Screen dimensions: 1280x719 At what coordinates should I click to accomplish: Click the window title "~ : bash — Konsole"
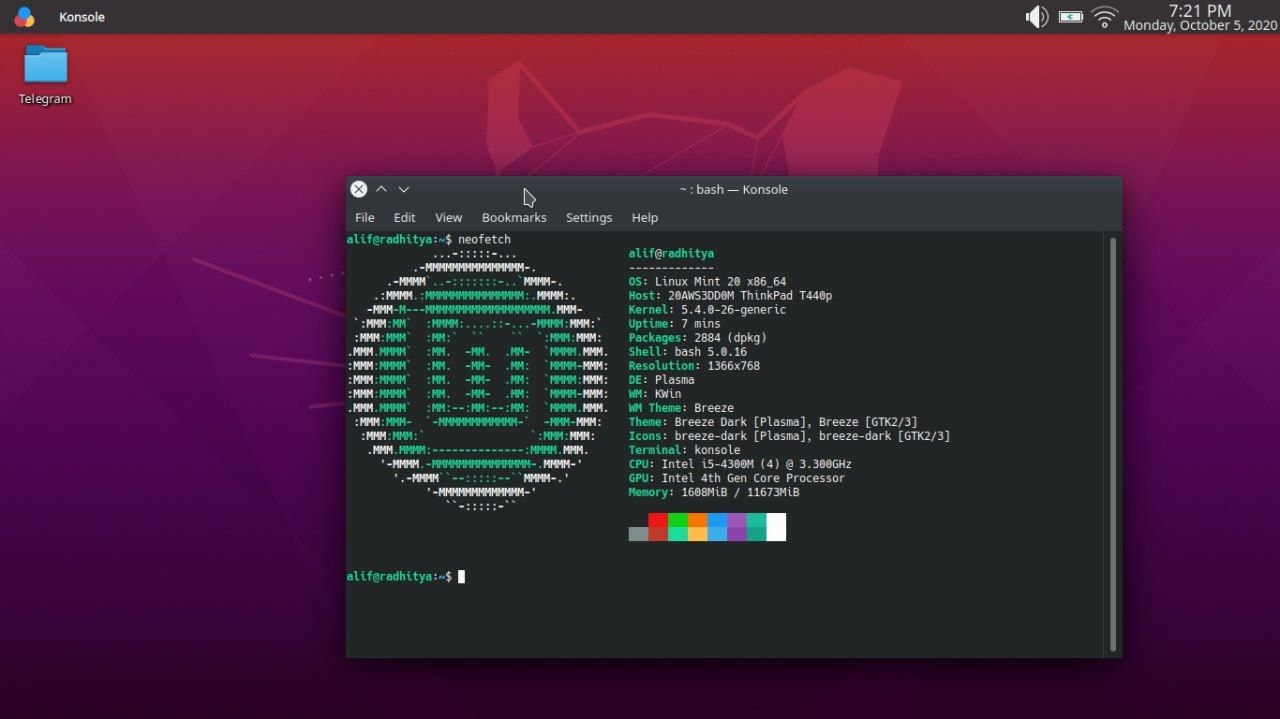pos(733,189)
